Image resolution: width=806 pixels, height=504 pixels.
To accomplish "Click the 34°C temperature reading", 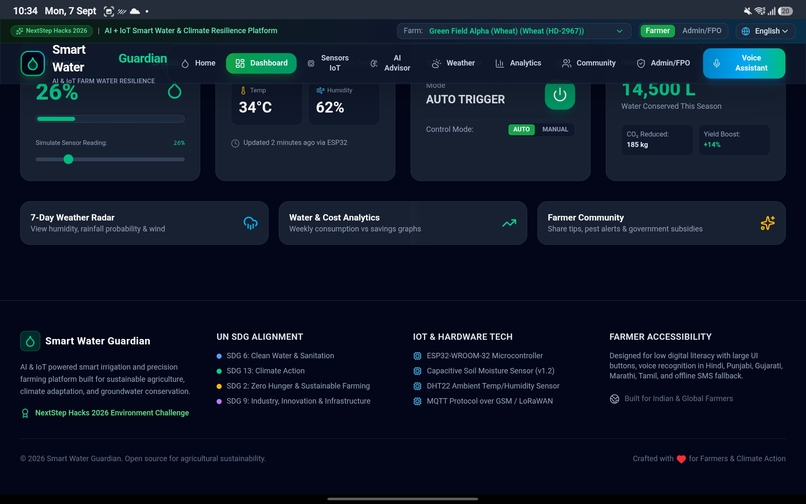I will coord(255,107).
